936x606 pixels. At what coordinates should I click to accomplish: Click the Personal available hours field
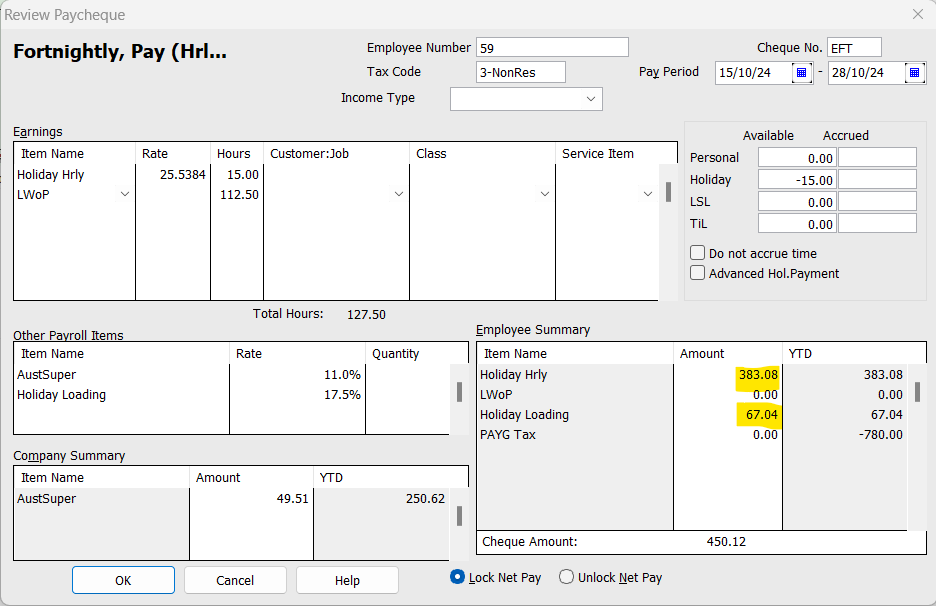[798, 158]
